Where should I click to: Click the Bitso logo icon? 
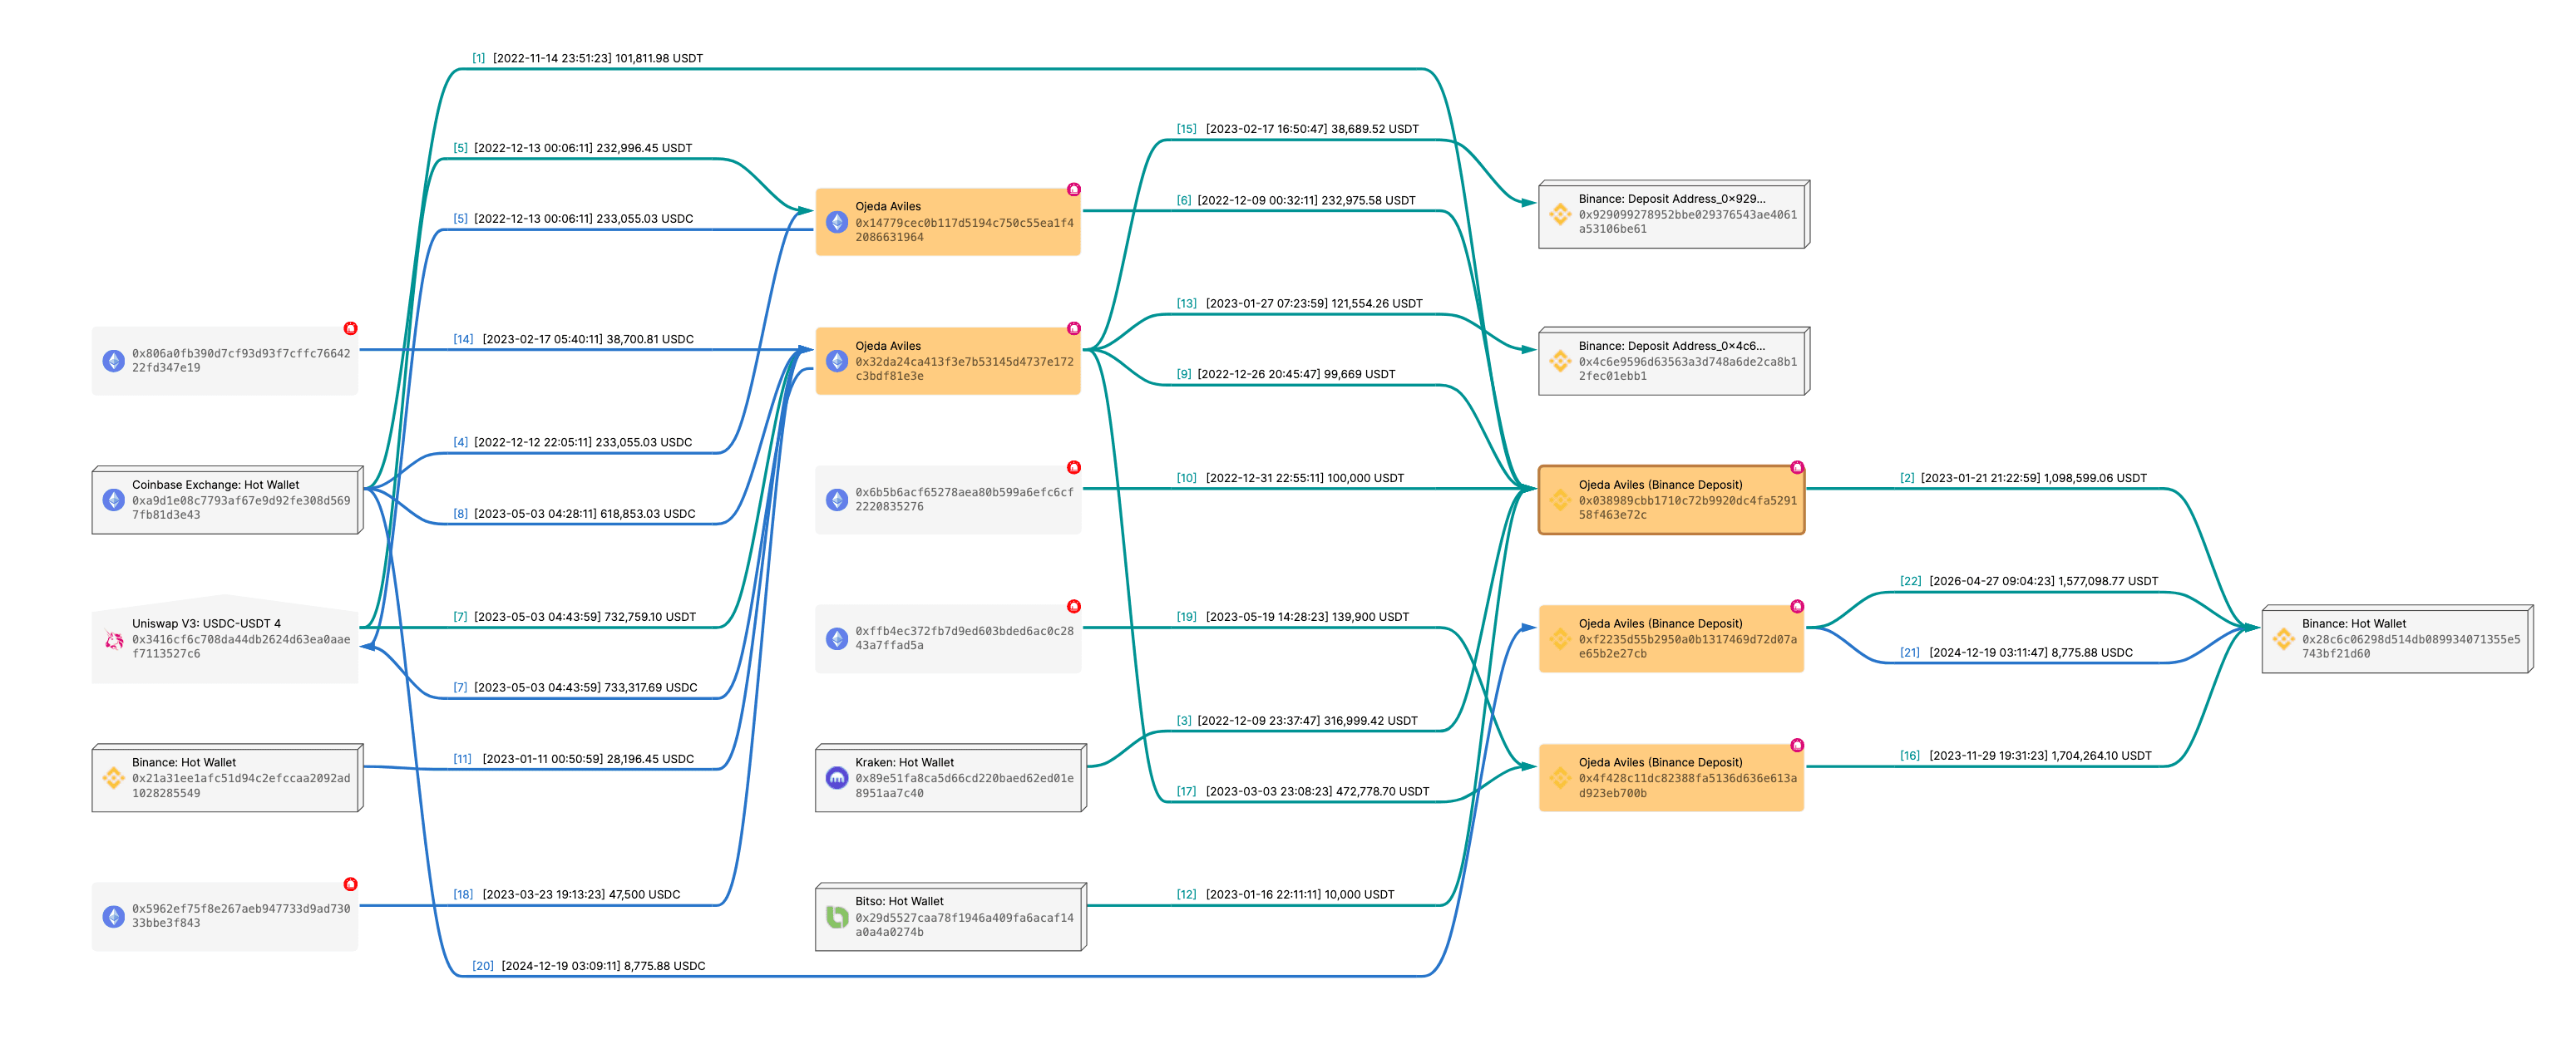[837, 916]
